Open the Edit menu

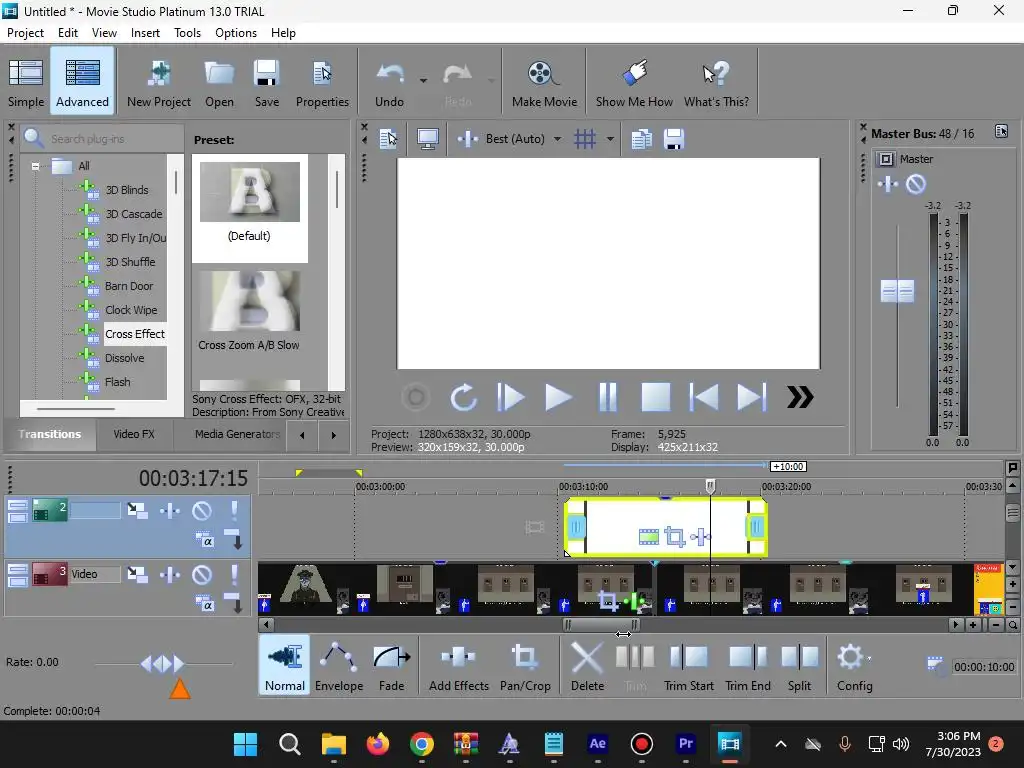[68, 33]
